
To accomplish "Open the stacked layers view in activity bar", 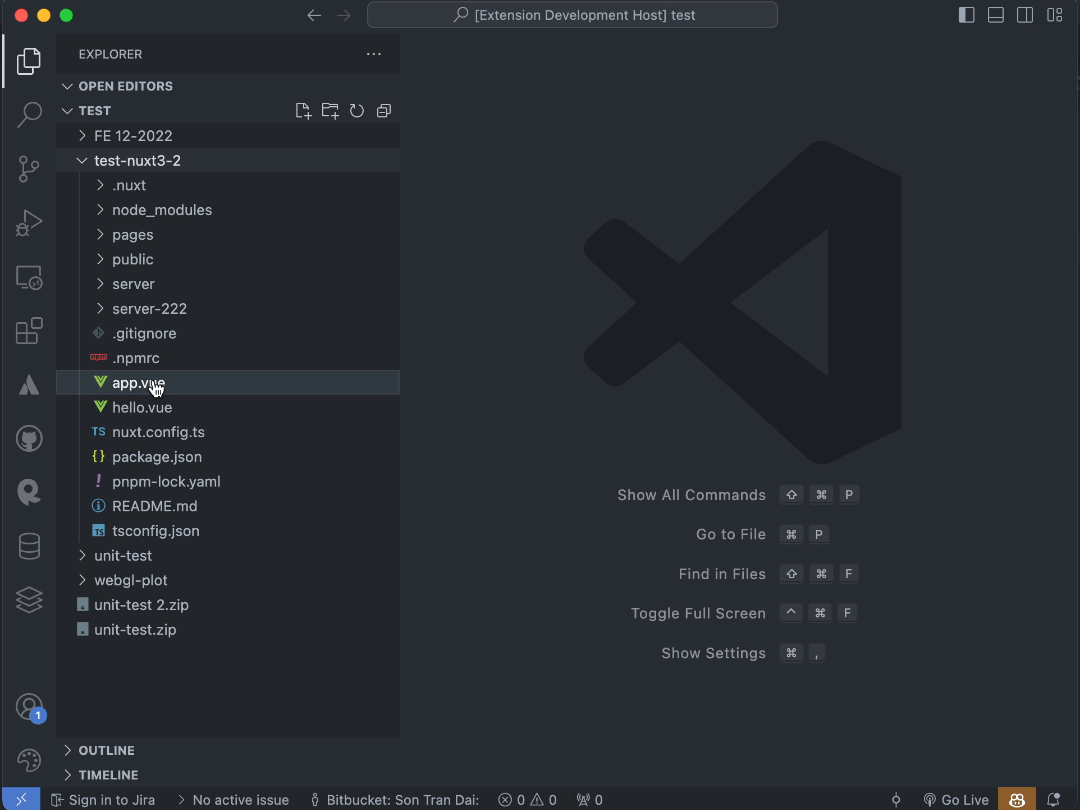I will pyautogui.click(x=29, y=600).
